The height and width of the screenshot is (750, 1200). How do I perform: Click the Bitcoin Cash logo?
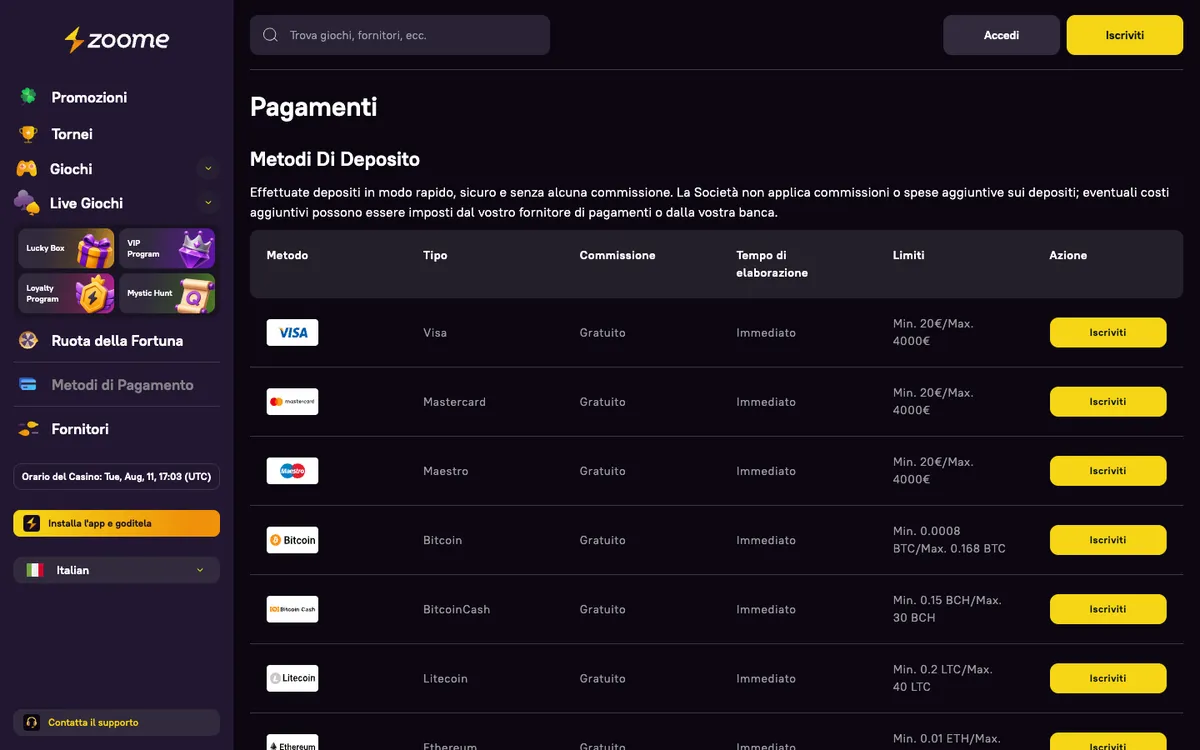point(292,609)
